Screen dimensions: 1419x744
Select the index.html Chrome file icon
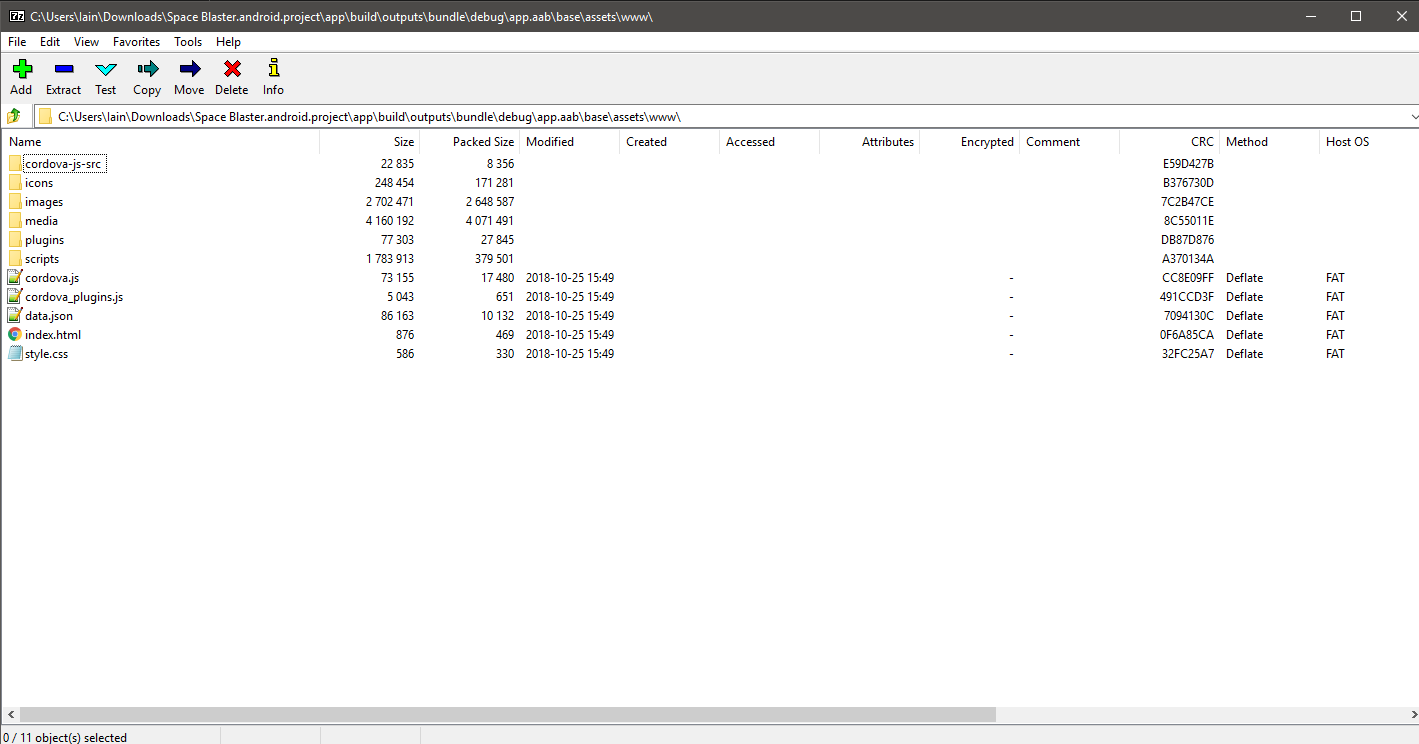[x=15, y=335]
